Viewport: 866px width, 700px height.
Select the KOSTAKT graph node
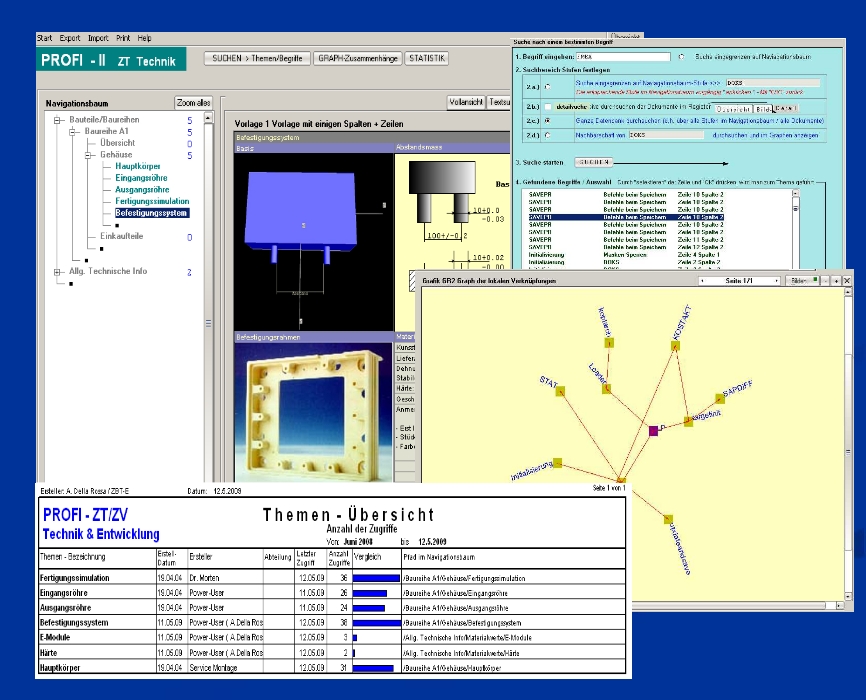click(676, 347)
